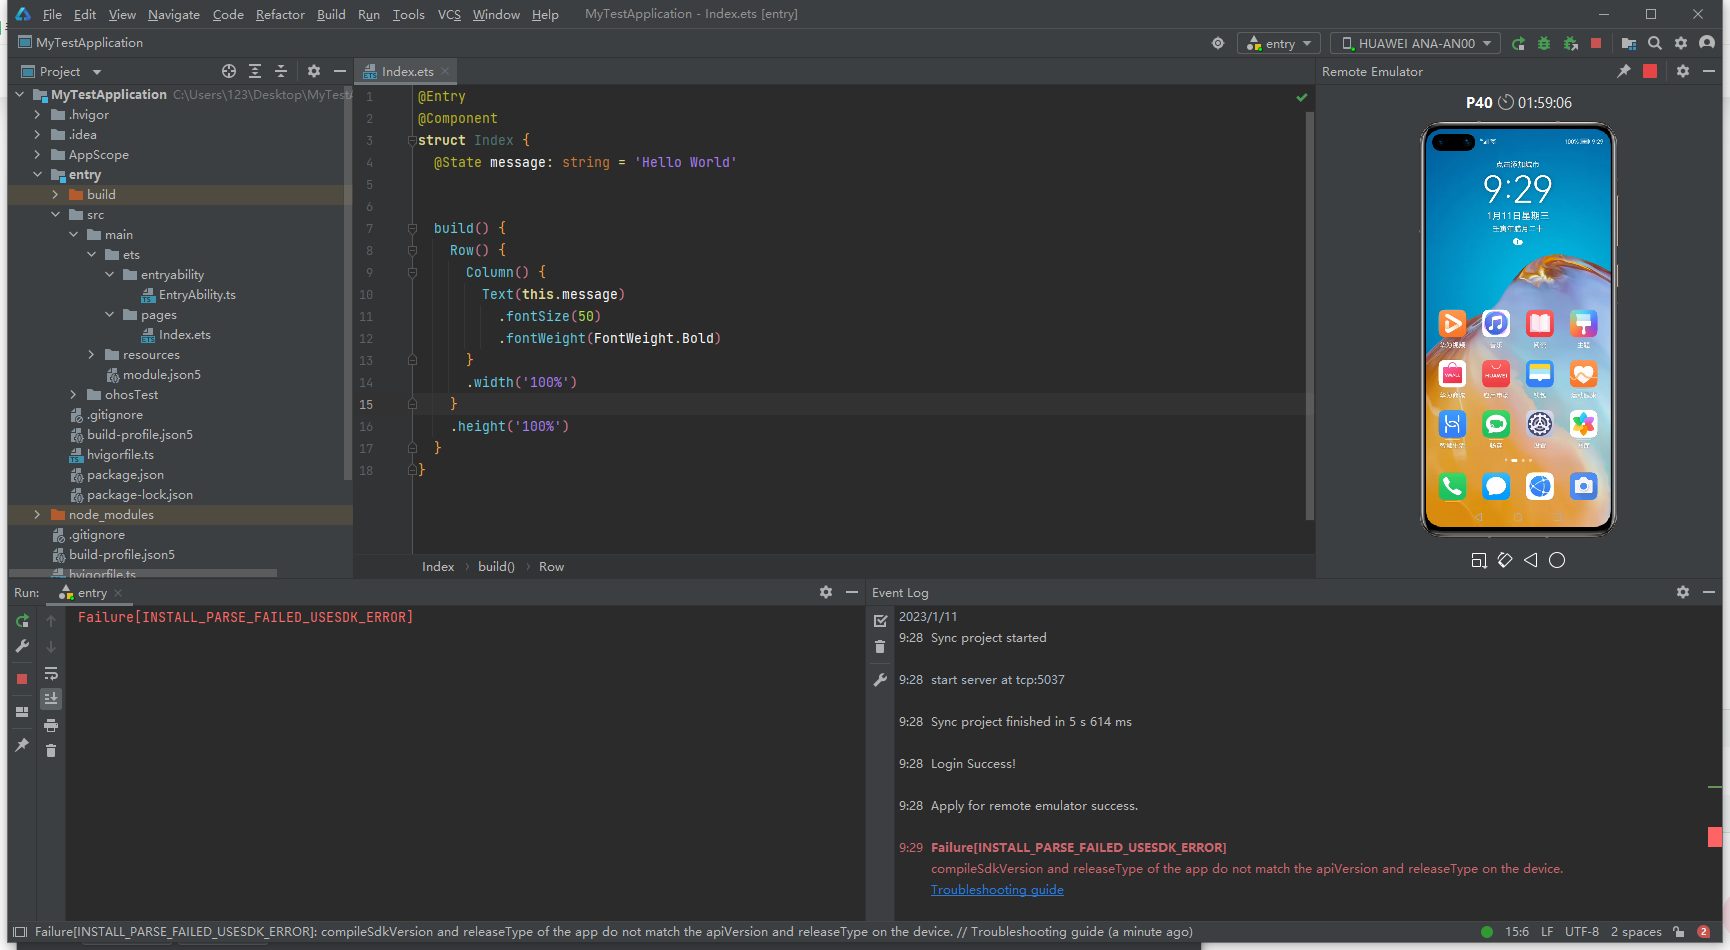Select module.json5 in Project tree
The height and width of the screenshot is (950, 1730).
pos(161,375)
